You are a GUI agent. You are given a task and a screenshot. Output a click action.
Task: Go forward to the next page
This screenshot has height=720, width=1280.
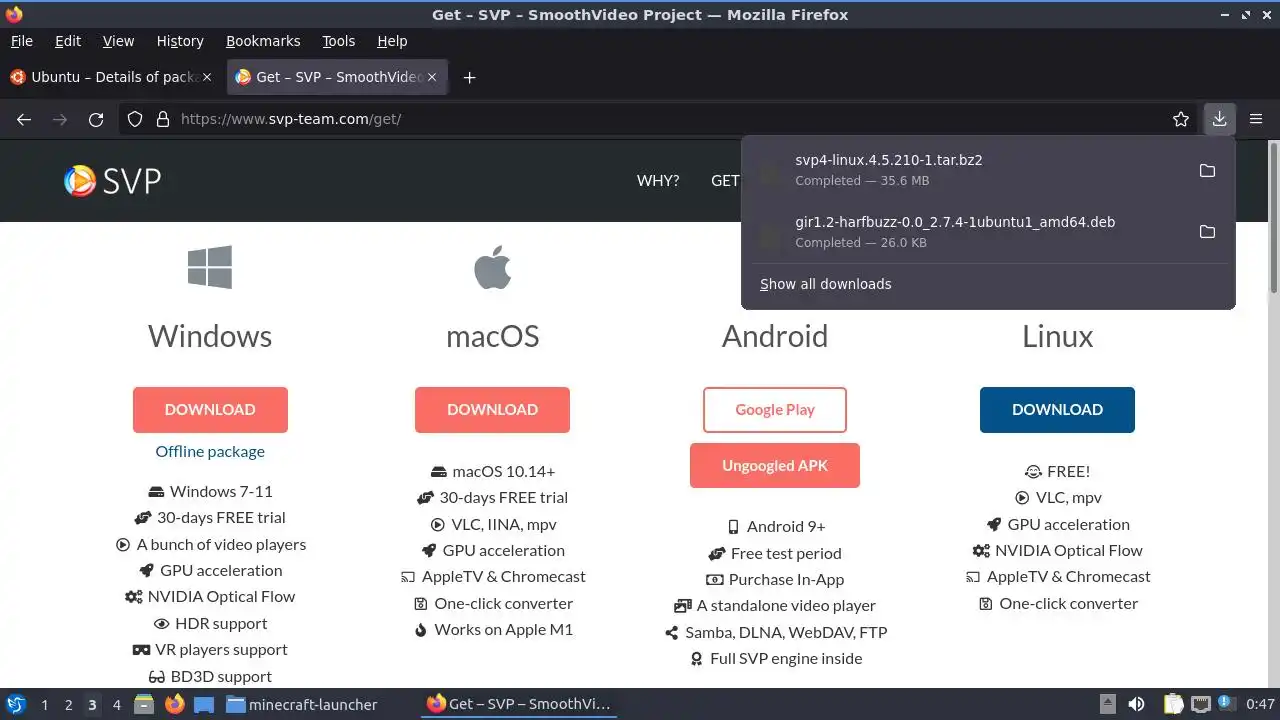pos(60,119)
